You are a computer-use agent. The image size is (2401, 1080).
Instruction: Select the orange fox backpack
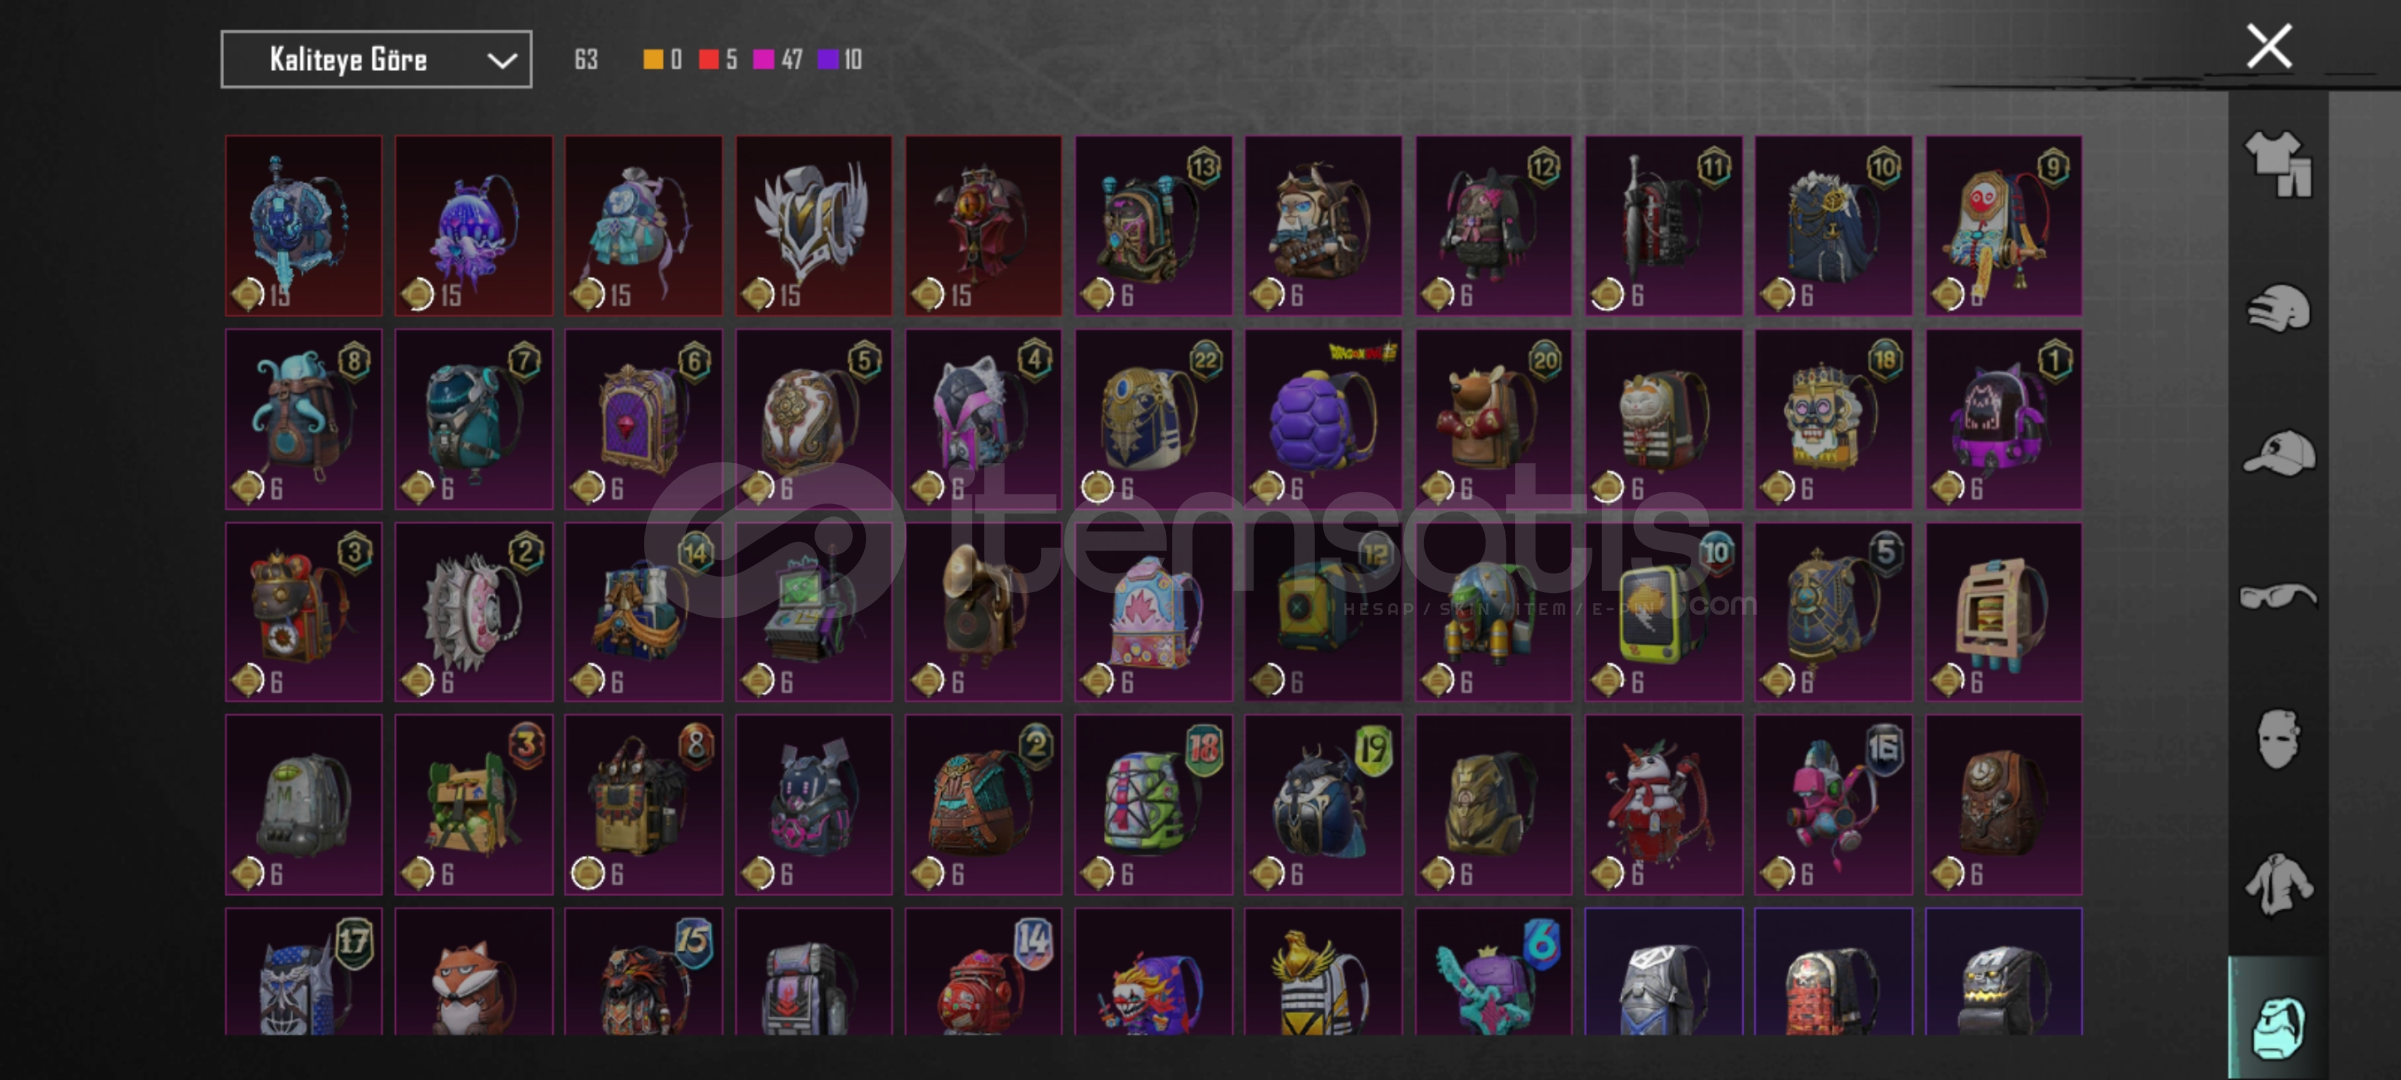474,972
